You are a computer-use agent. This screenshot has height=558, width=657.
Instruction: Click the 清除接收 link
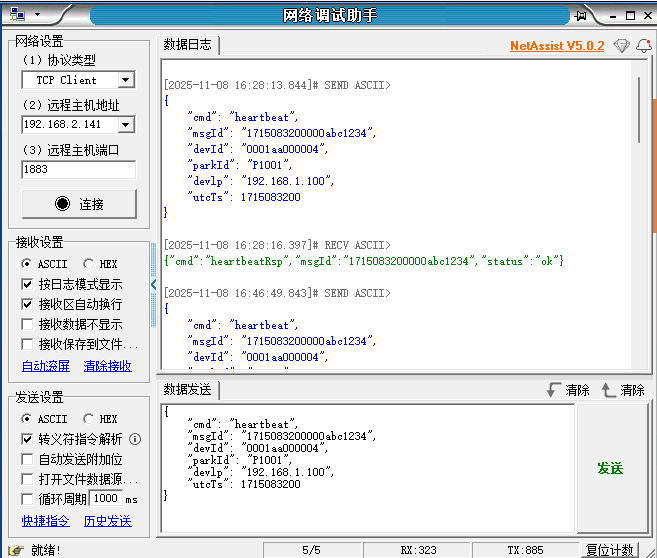pyautogui.click(x=108, y=366)
